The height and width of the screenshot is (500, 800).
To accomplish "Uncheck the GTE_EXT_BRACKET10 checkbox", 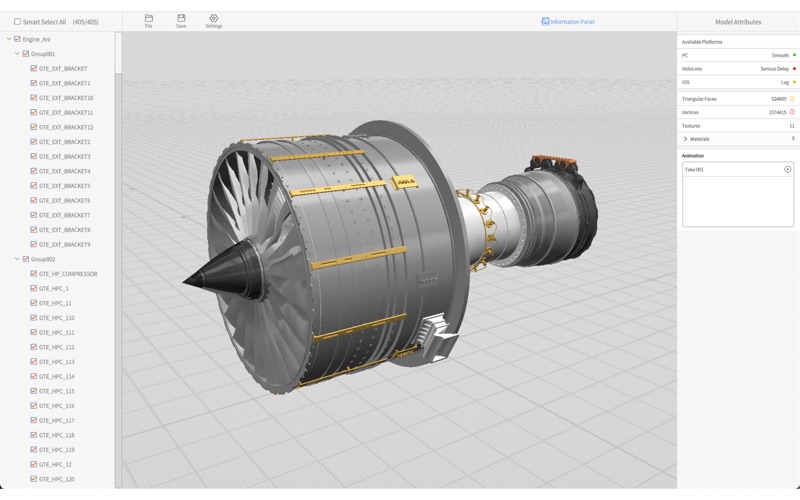I will (x=34, y=97).
